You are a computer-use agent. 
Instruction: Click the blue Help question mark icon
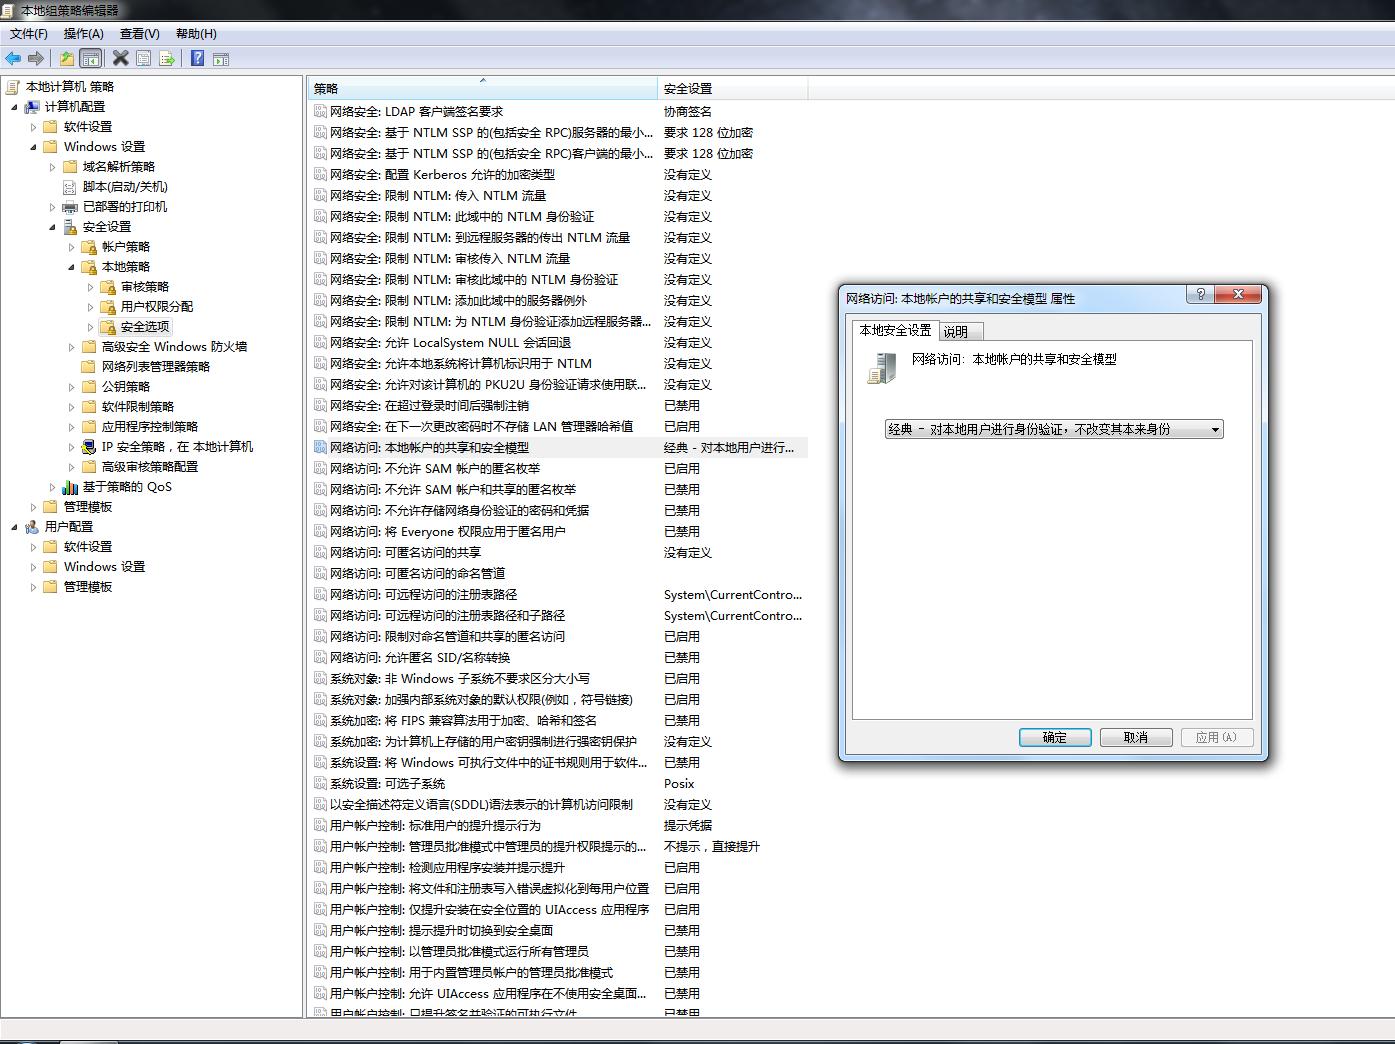click(x=197, y=59)
